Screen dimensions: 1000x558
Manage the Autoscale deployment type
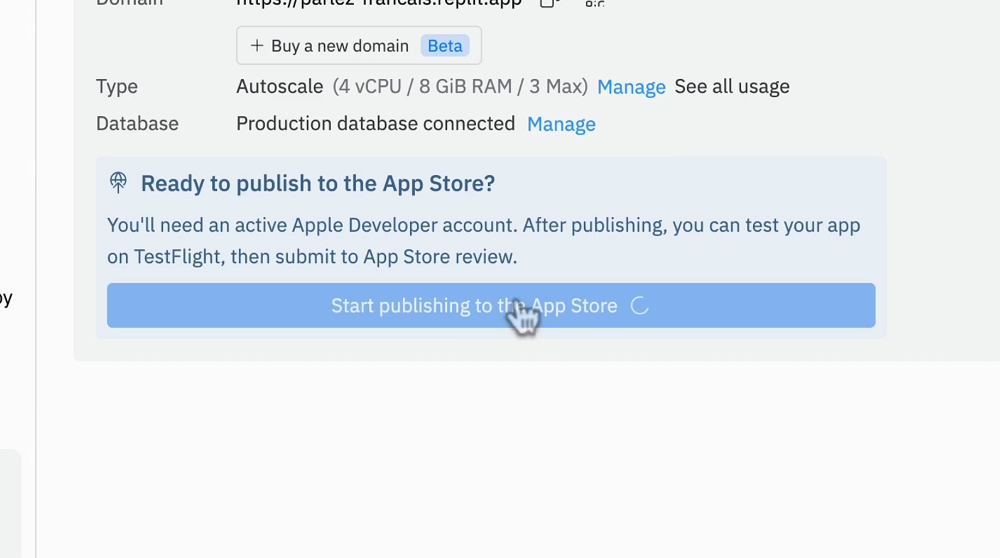631,87
